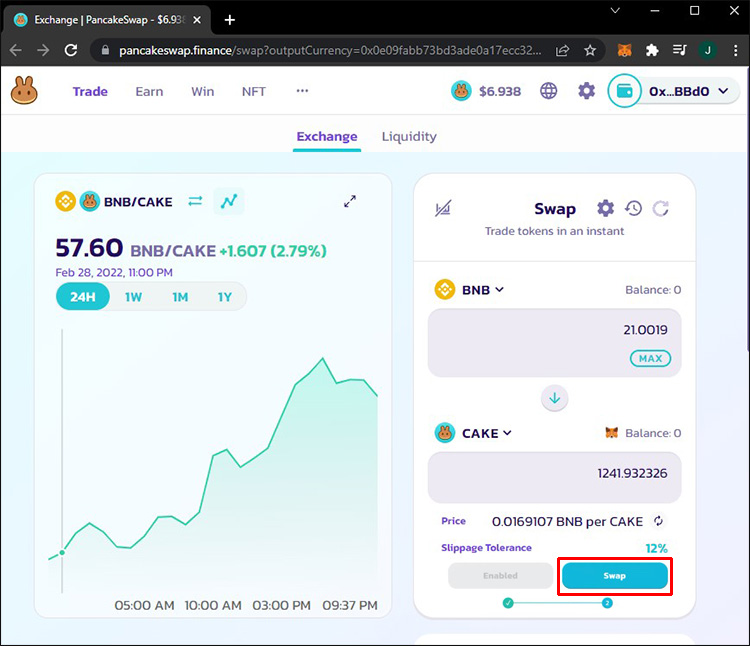Screen dimensions: 750x646
Task: Click the green checkmark step one indicator
Action: click(x=508, y=603)
